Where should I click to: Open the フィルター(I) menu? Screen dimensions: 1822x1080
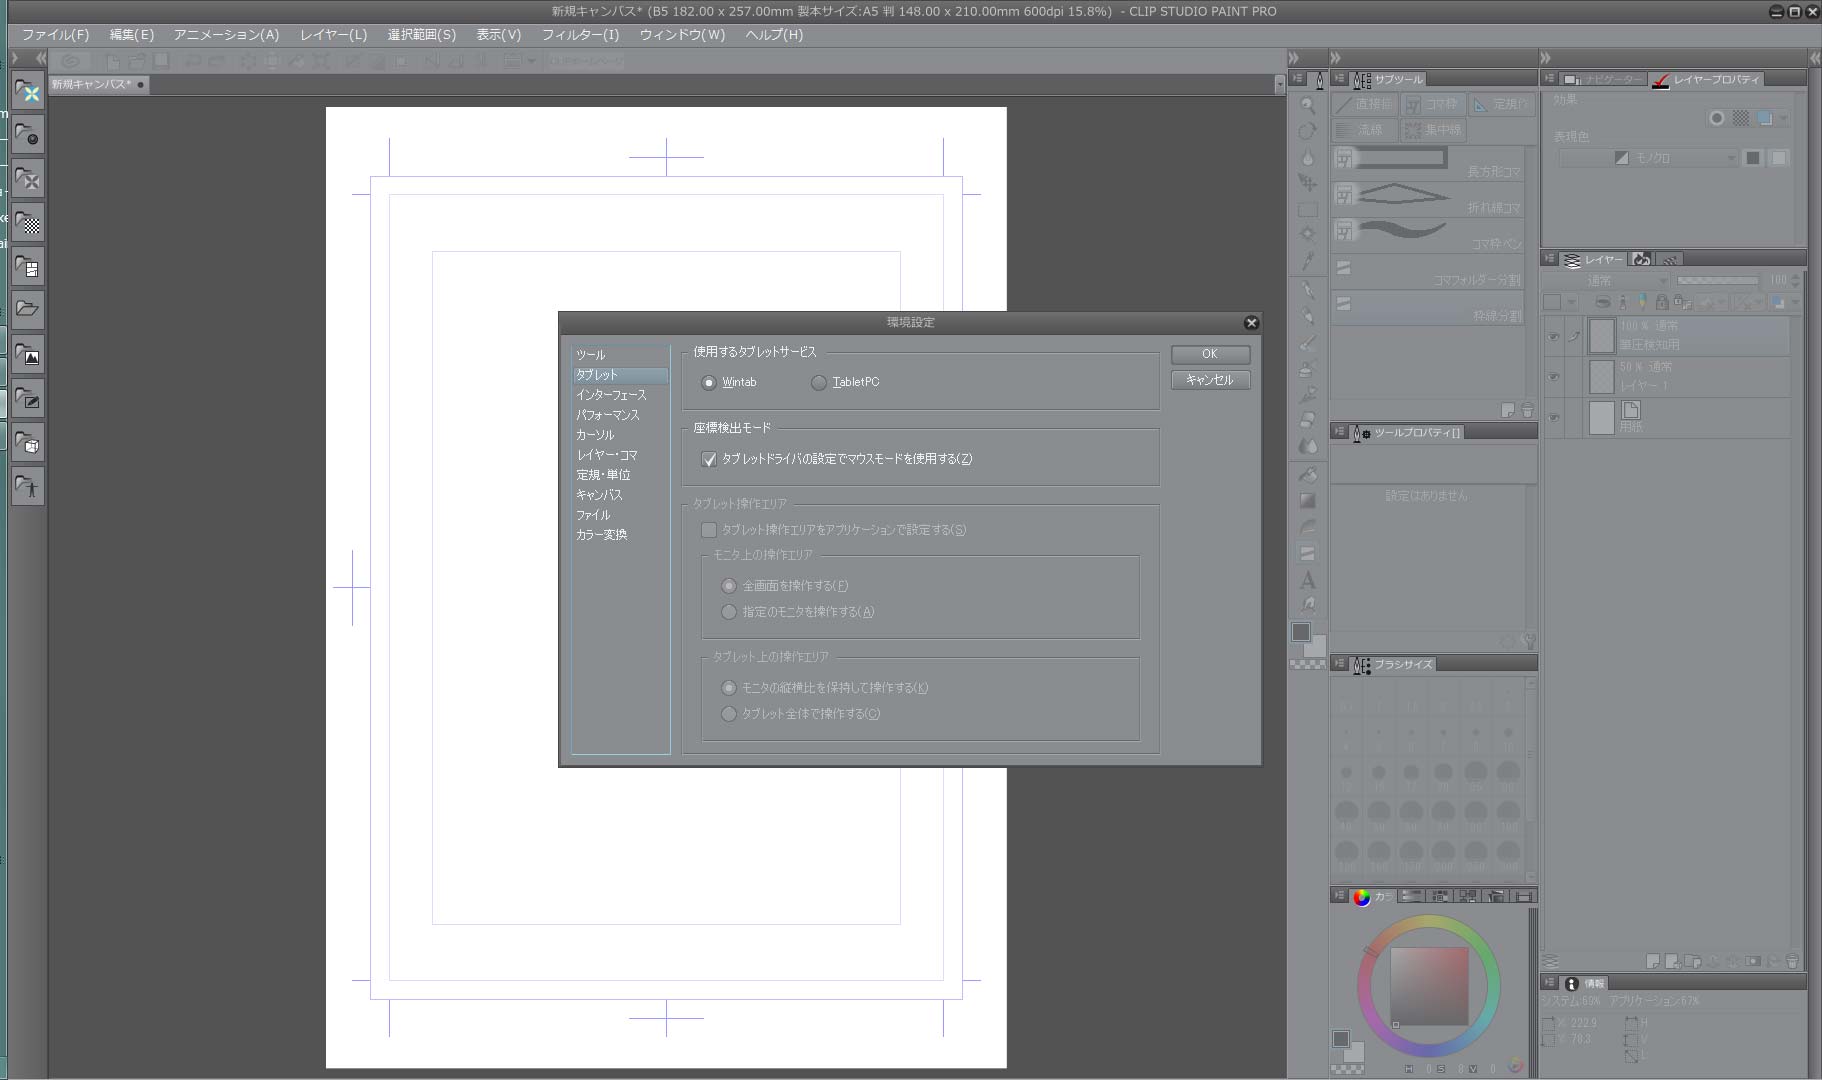pyautogui.click(x=580, y=34)
